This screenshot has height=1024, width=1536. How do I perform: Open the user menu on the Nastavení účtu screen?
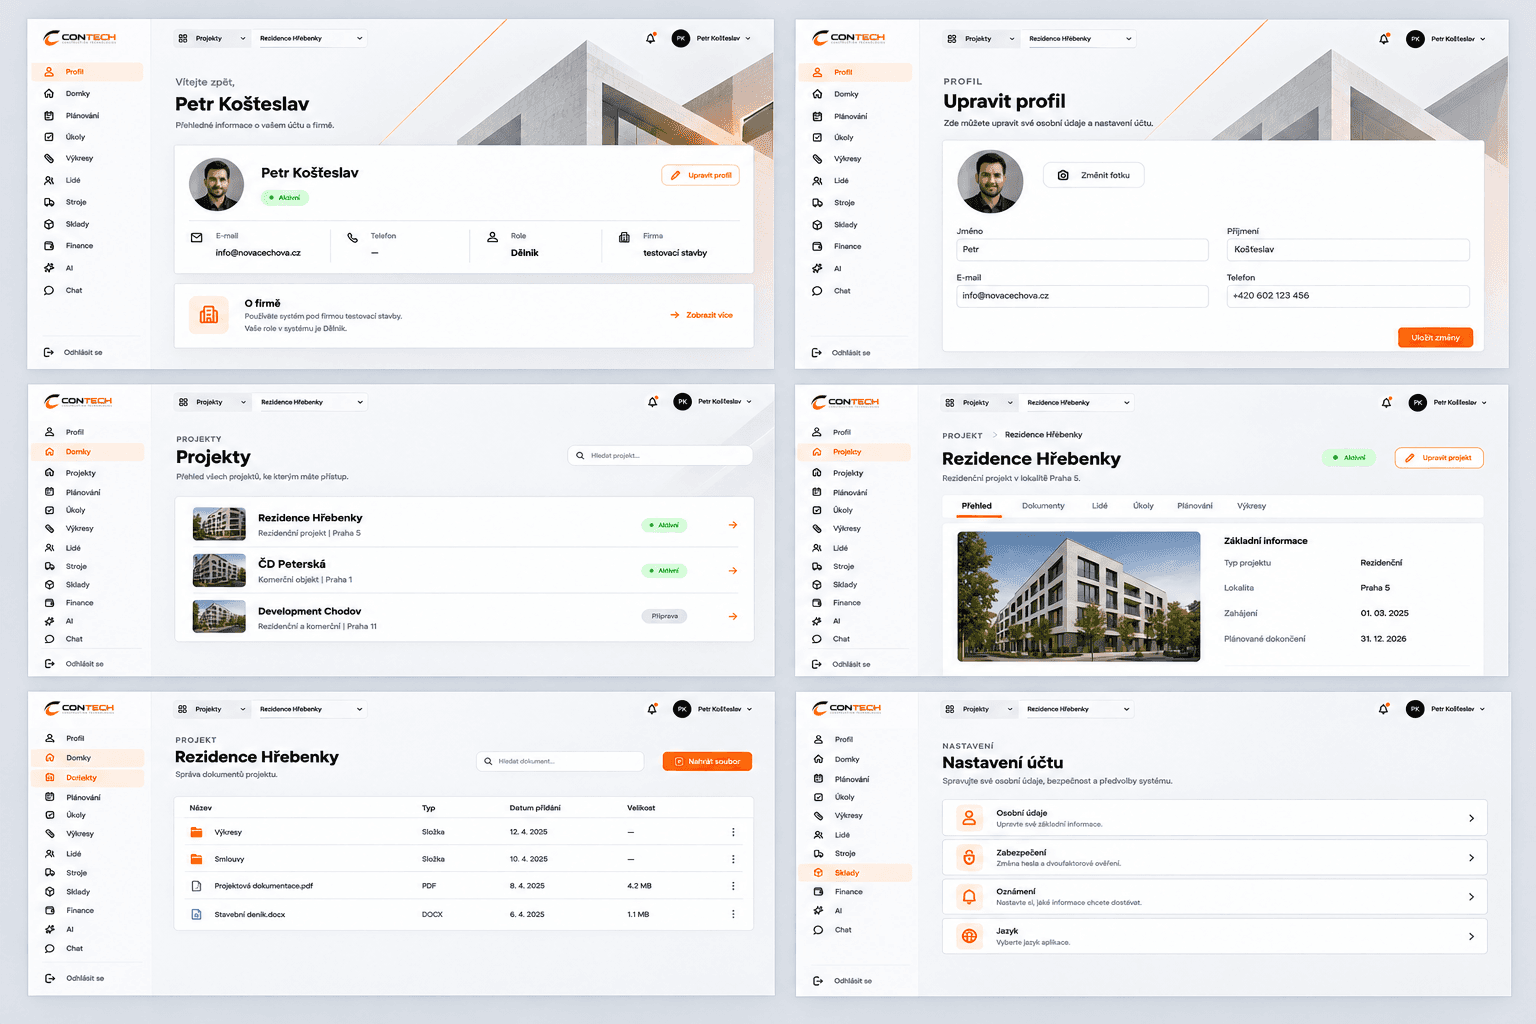tap(1447, 709)
